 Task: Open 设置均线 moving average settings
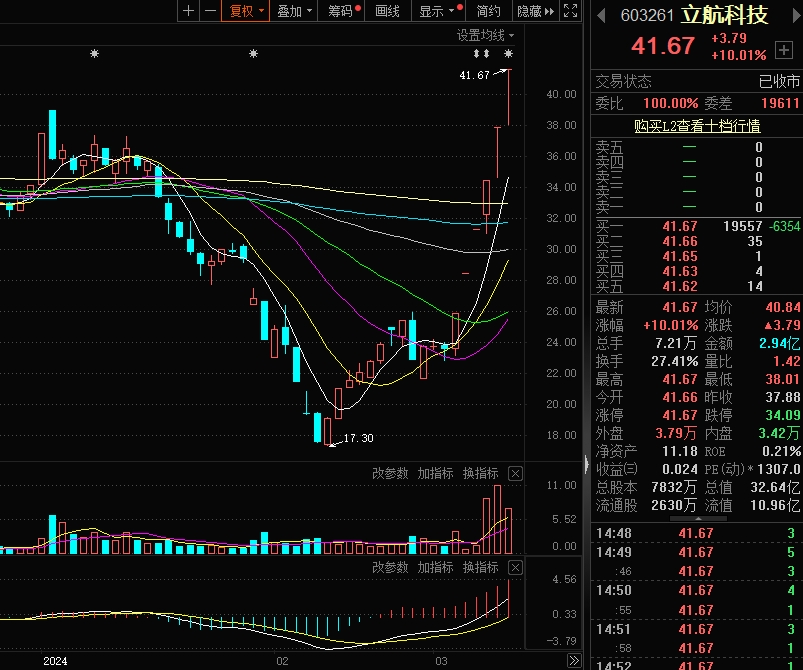[x=485, y=35]
